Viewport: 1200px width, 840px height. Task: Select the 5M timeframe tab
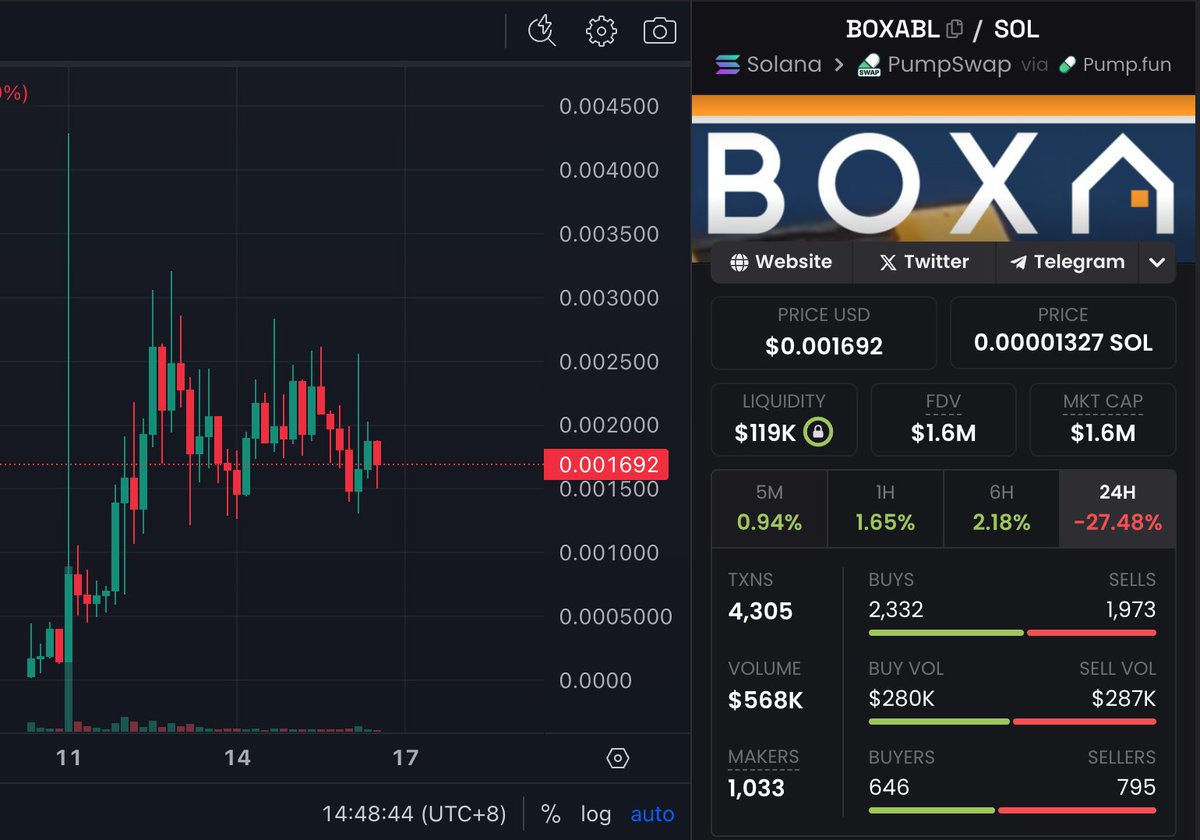pos(770,508)
